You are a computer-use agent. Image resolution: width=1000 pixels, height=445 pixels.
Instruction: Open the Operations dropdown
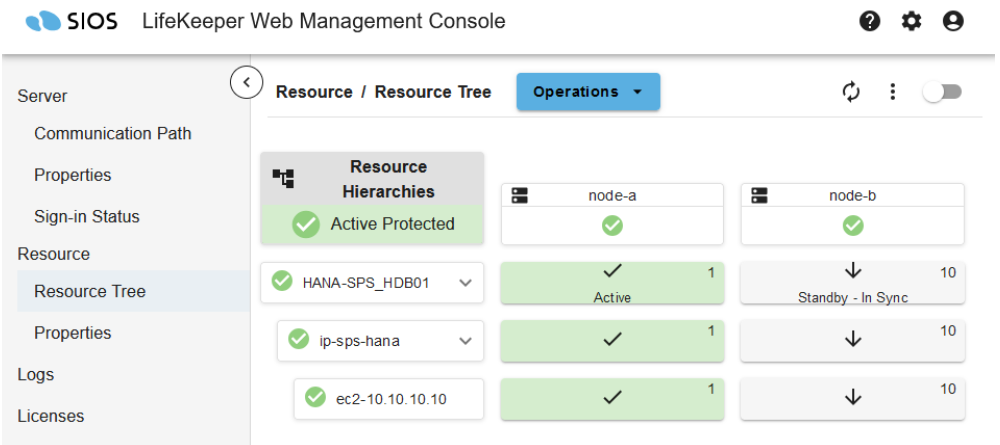[588, 92]
